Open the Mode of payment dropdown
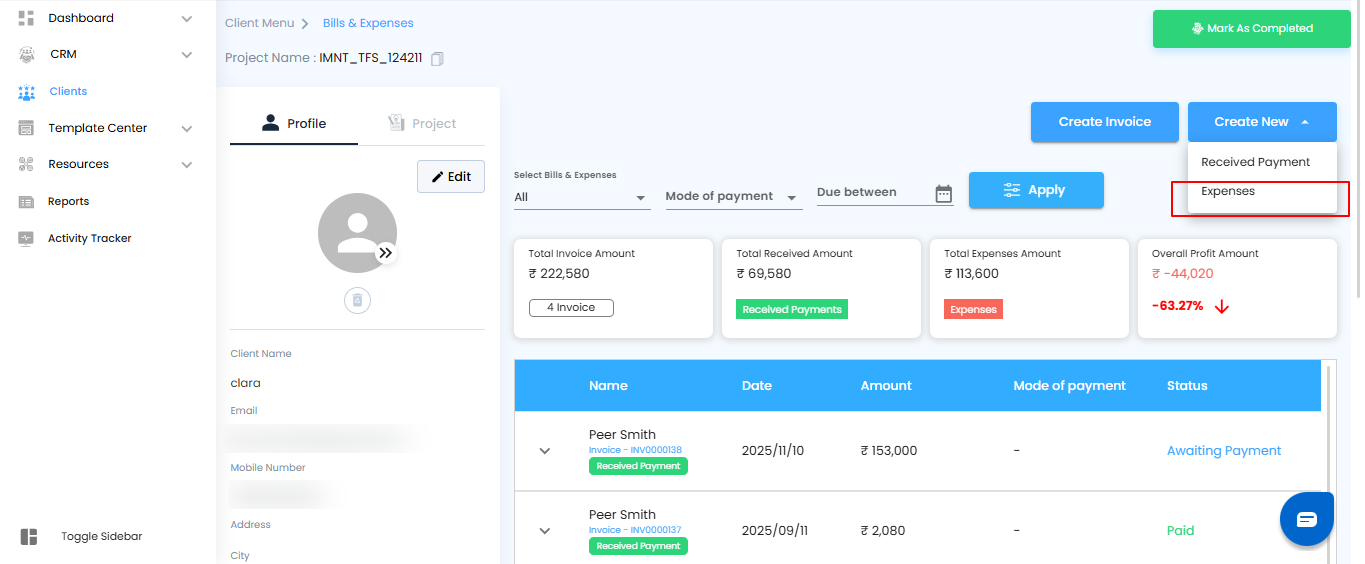 (733, 197)
